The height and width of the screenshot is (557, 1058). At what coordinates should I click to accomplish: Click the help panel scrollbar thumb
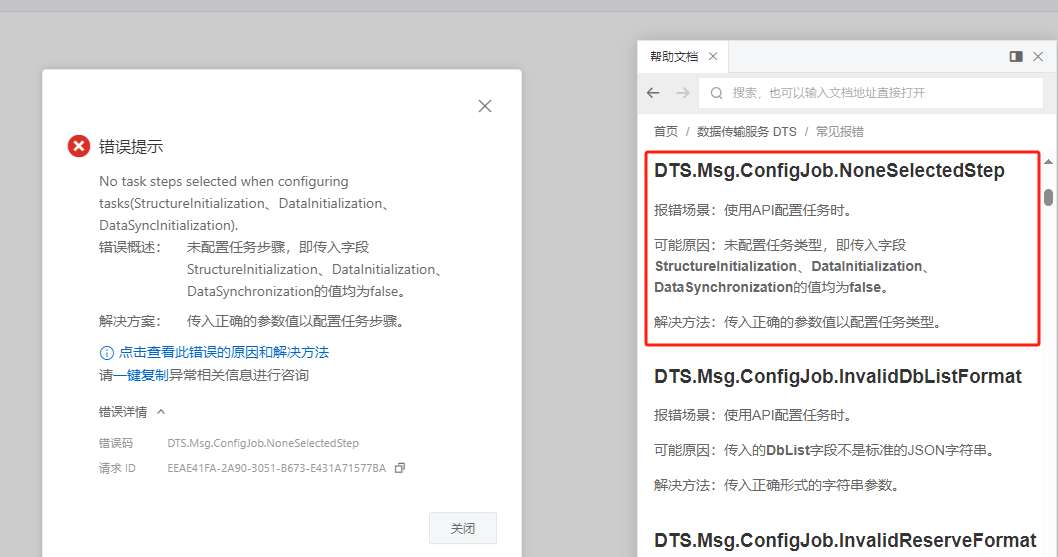pos(1048,197)
